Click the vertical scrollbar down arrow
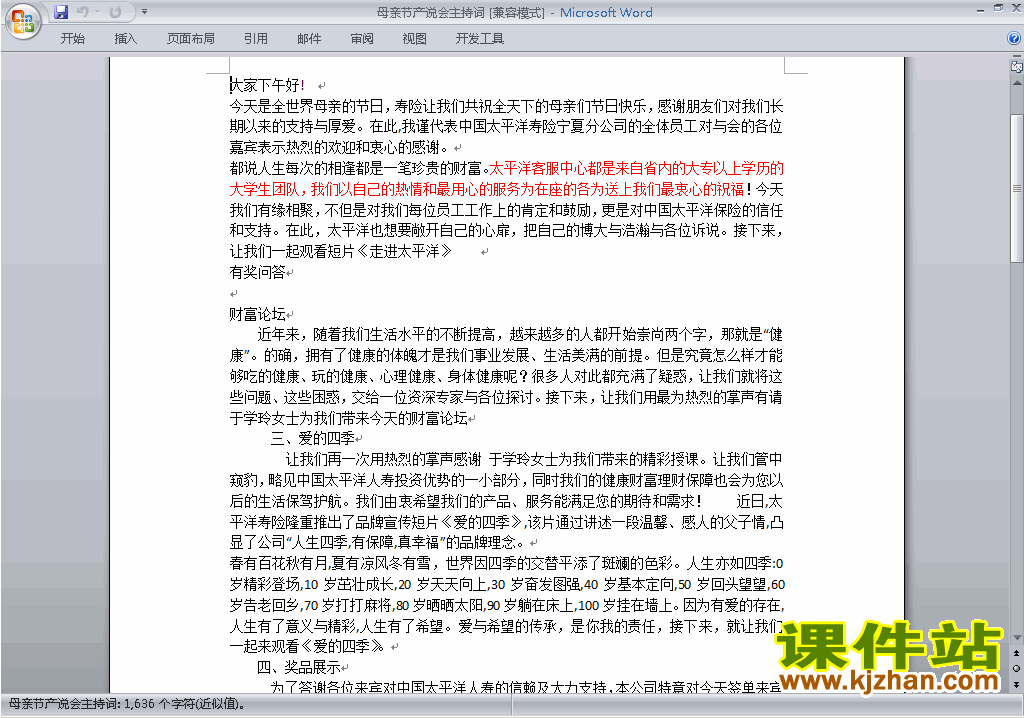The width and height of the screenshot is (1024, 718). (1016, 638)
